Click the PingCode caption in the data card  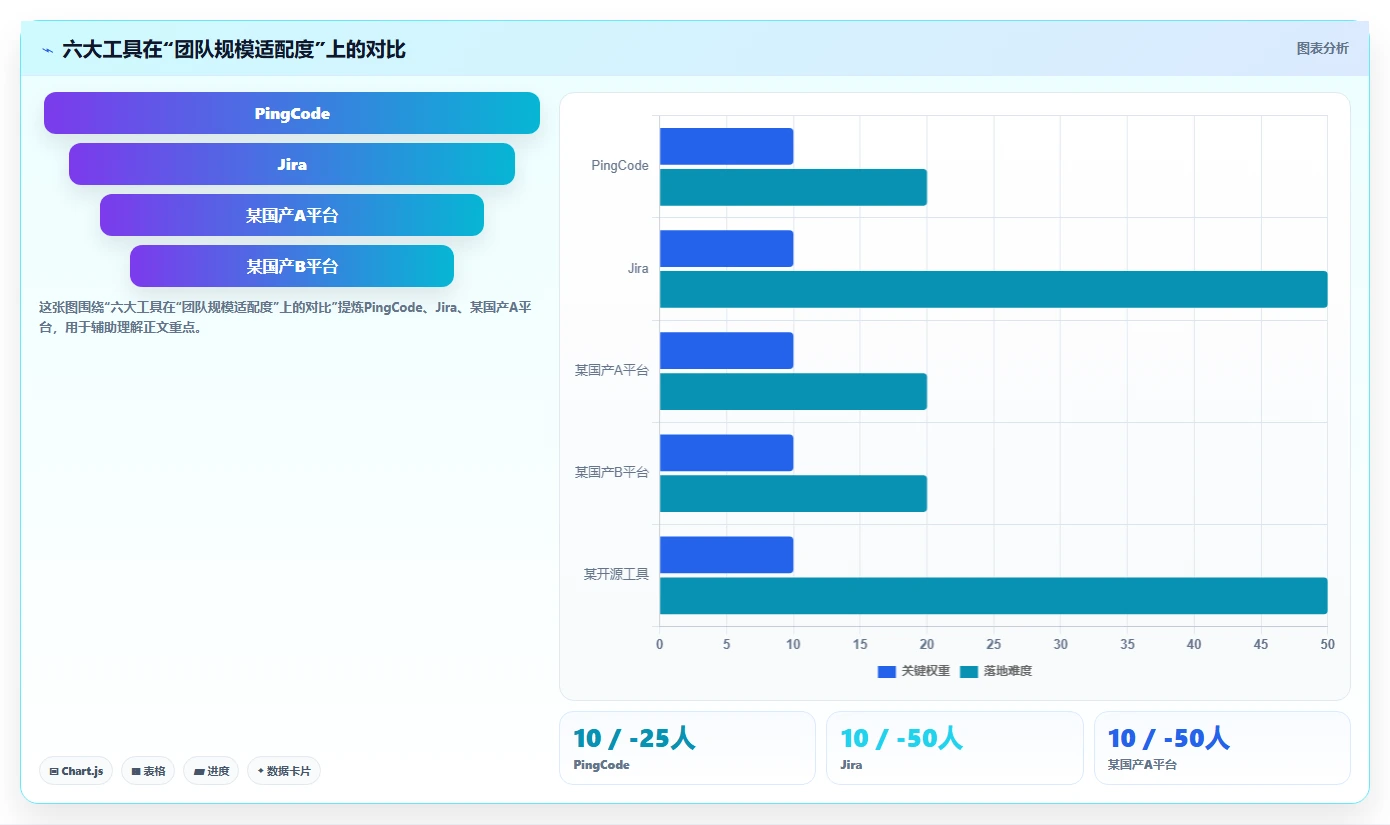[x=601, y=765]
